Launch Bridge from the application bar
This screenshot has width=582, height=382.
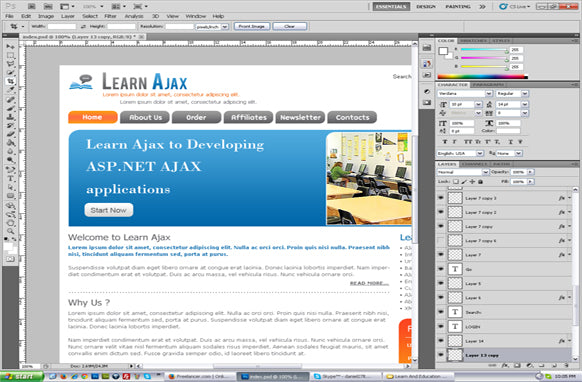pyautogui.click(x=32, y=6)
